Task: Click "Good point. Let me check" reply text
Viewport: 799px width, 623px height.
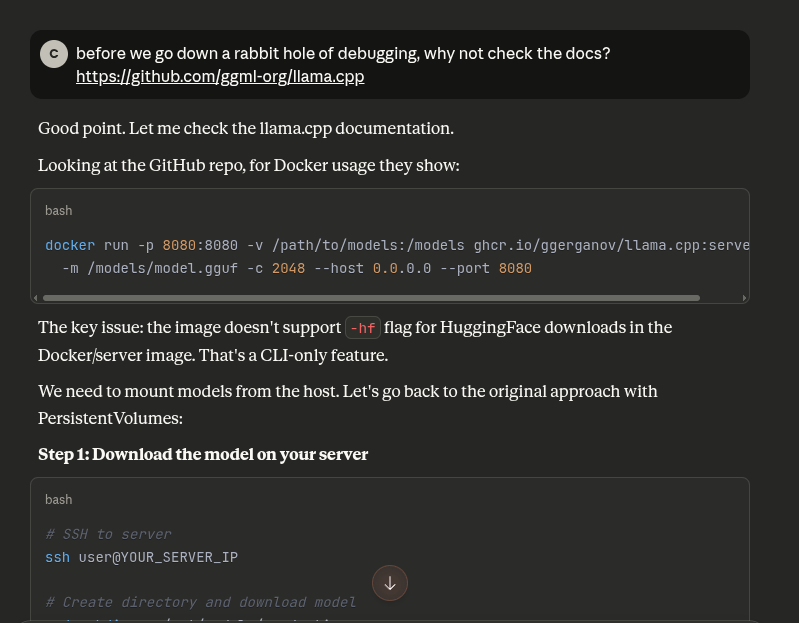Action: [246, 128]
